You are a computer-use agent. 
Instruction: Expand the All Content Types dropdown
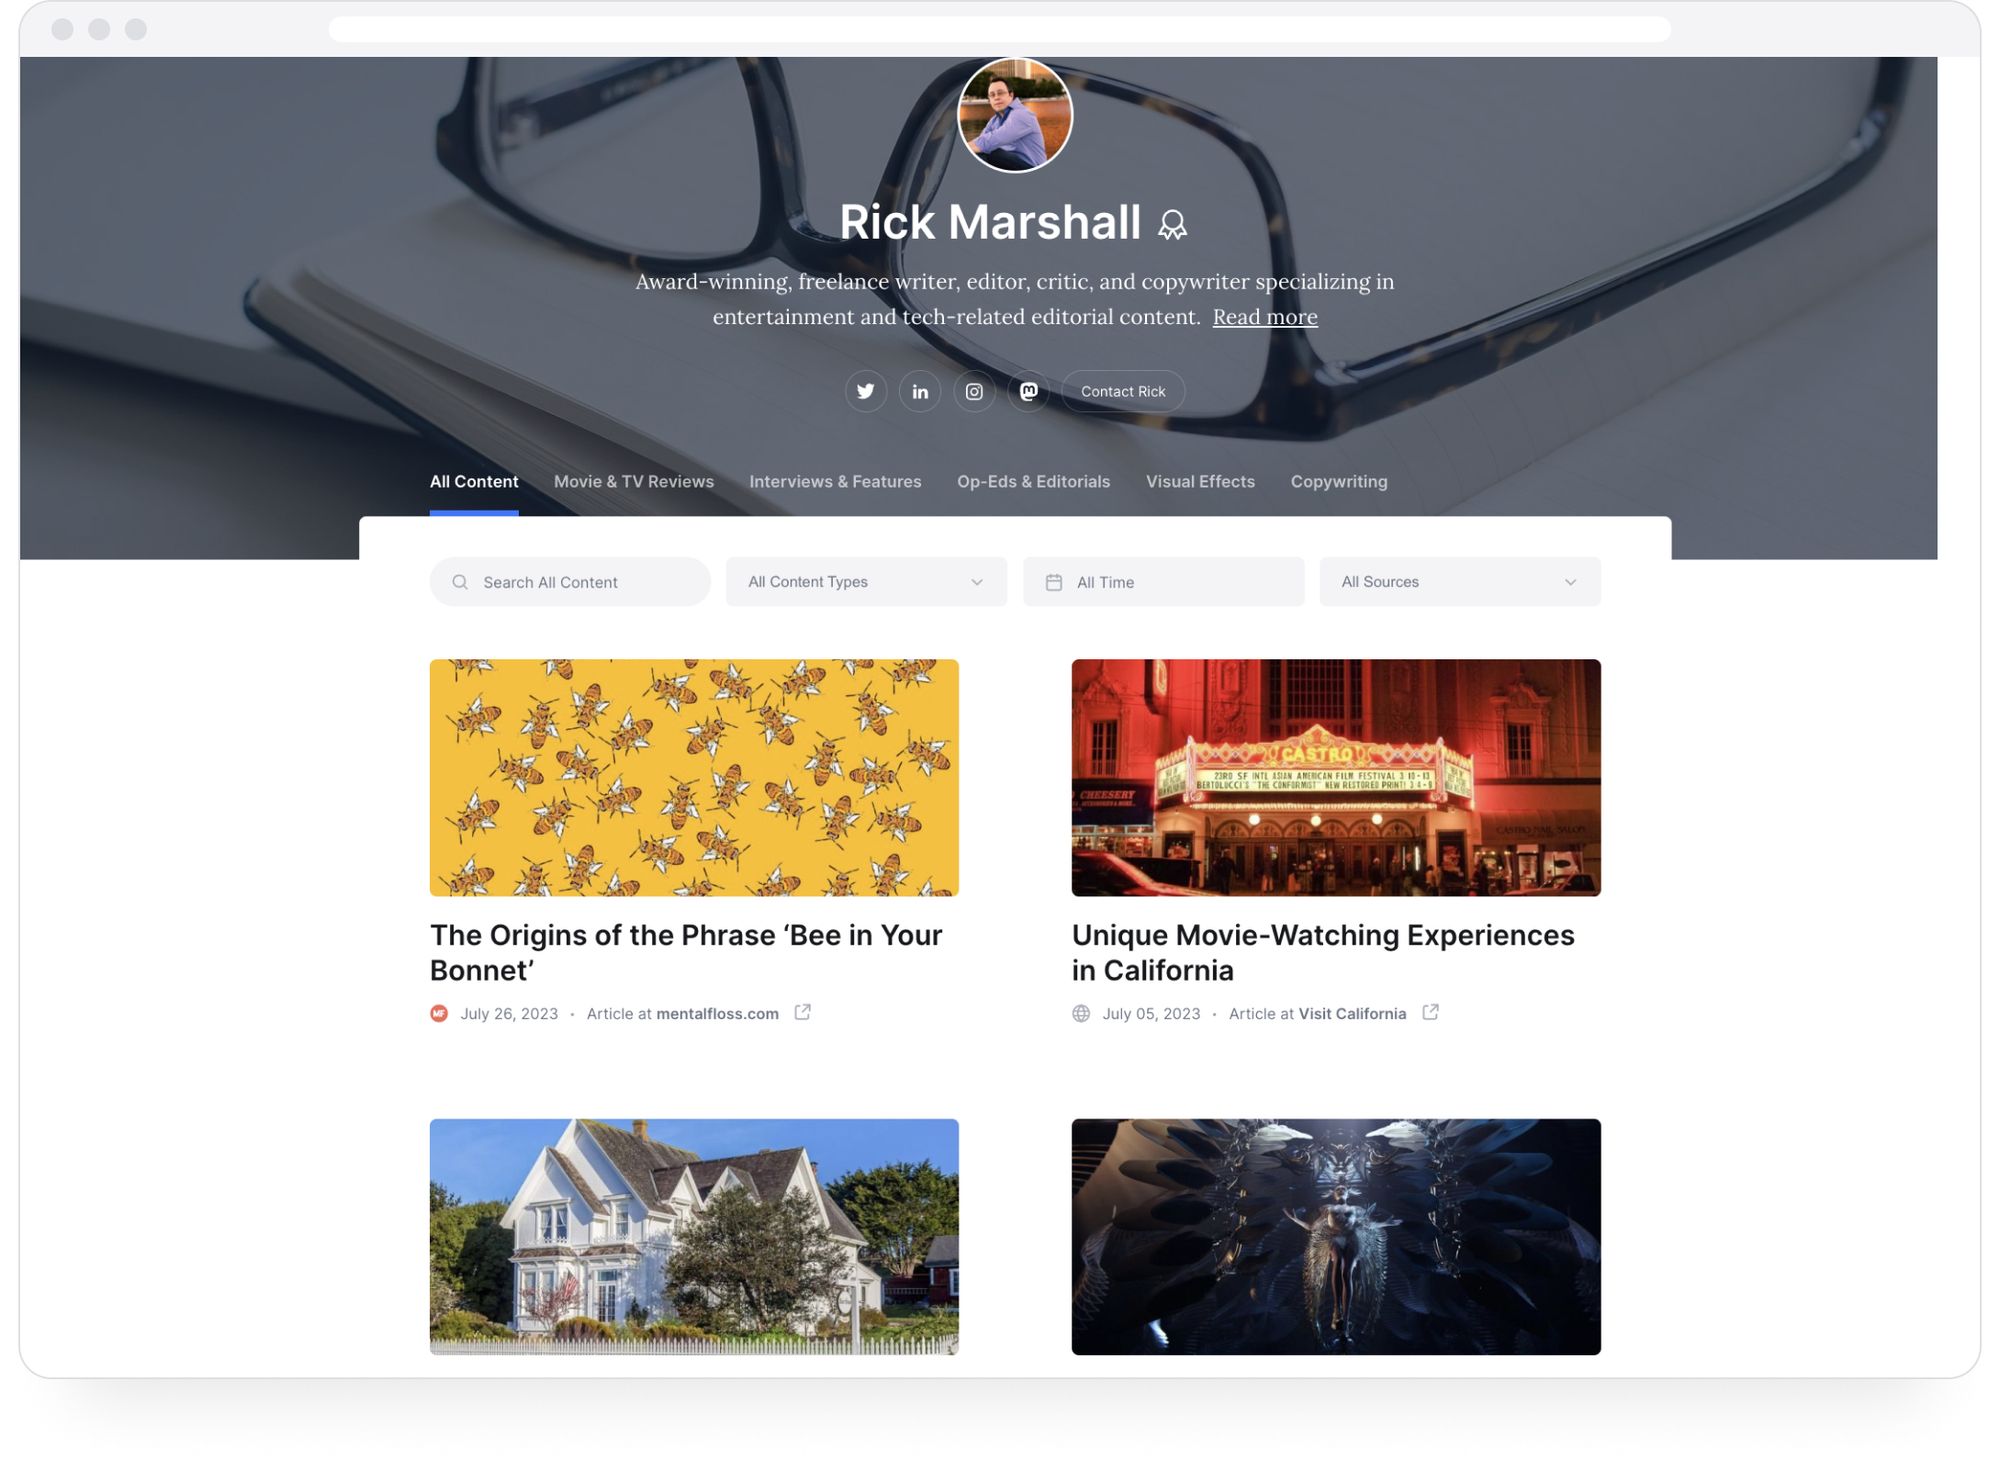click(863, 581)
